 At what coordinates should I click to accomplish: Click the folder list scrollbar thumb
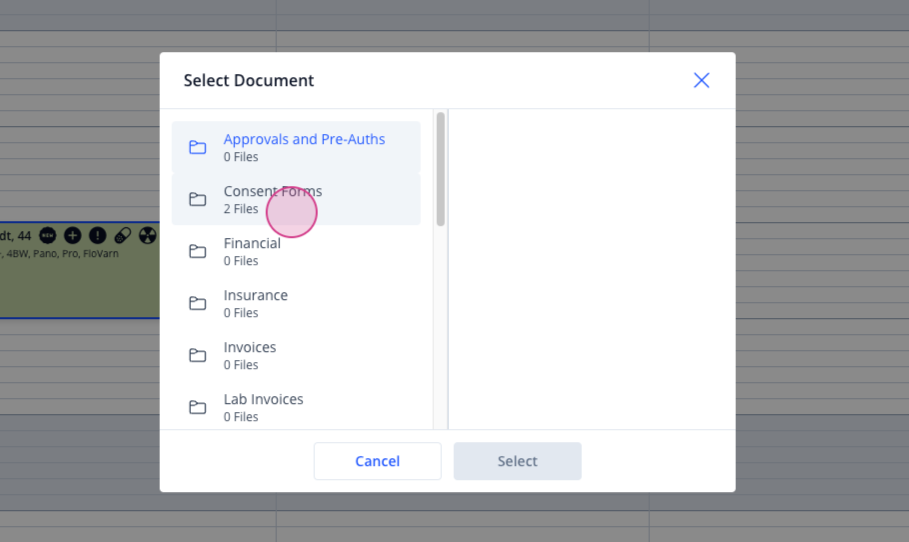point(441,169)
